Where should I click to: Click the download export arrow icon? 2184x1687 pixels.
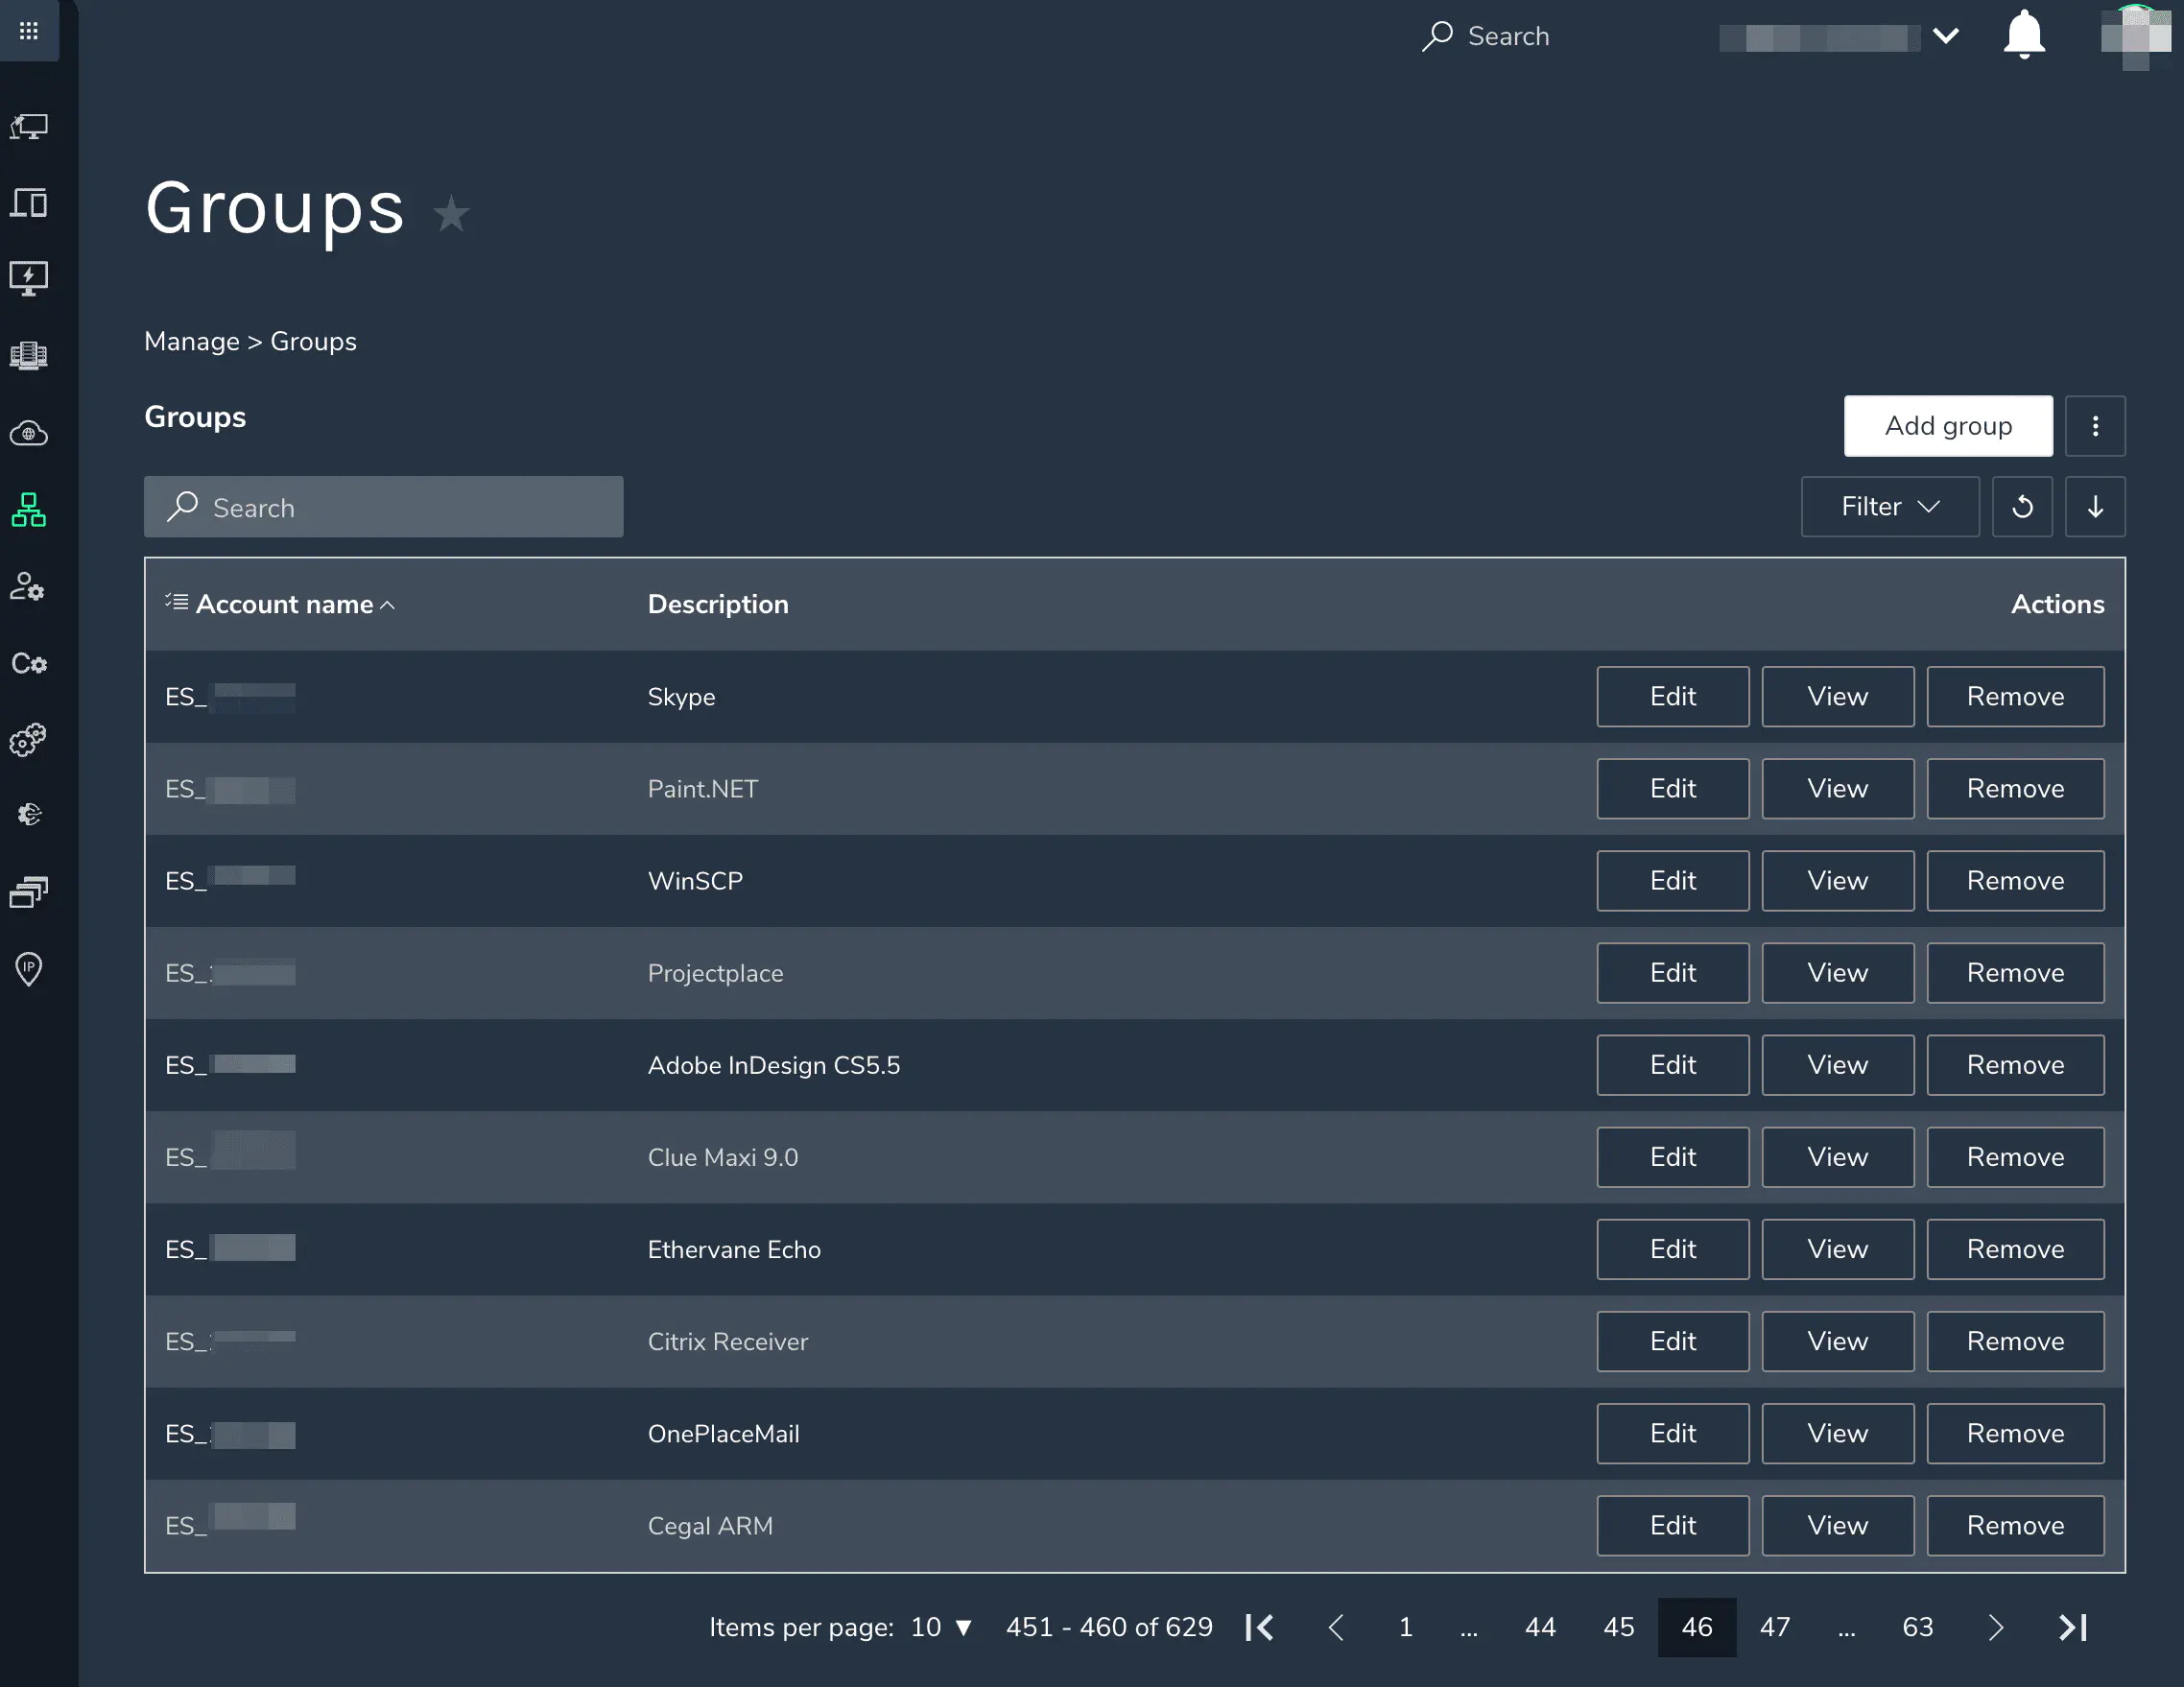click(x=2094, y=507)
